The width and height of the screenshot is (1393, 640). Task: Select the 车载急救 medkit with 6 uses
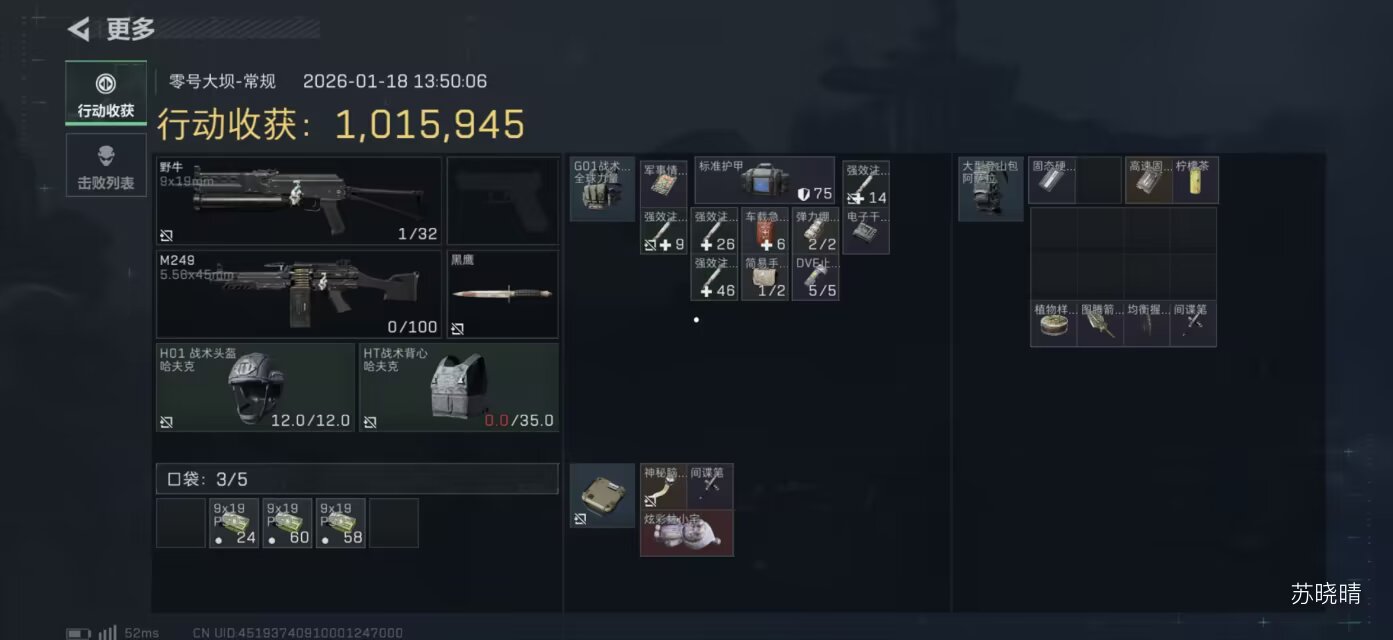point(765,231)
